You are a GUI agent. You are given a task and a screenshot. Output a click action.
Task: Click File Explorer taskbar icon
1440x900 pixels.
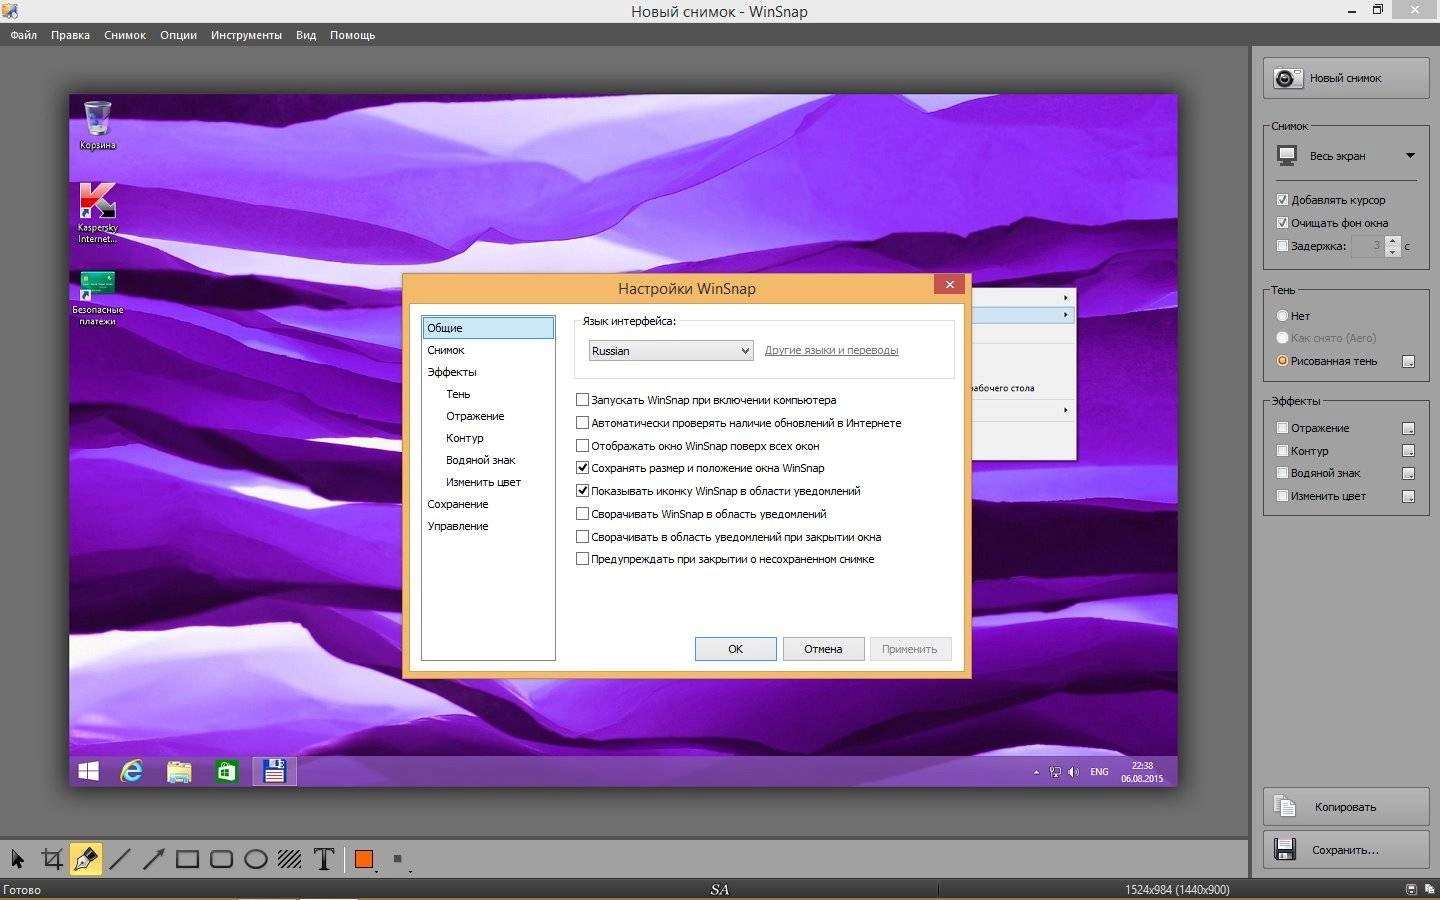(x=179, y=771)
